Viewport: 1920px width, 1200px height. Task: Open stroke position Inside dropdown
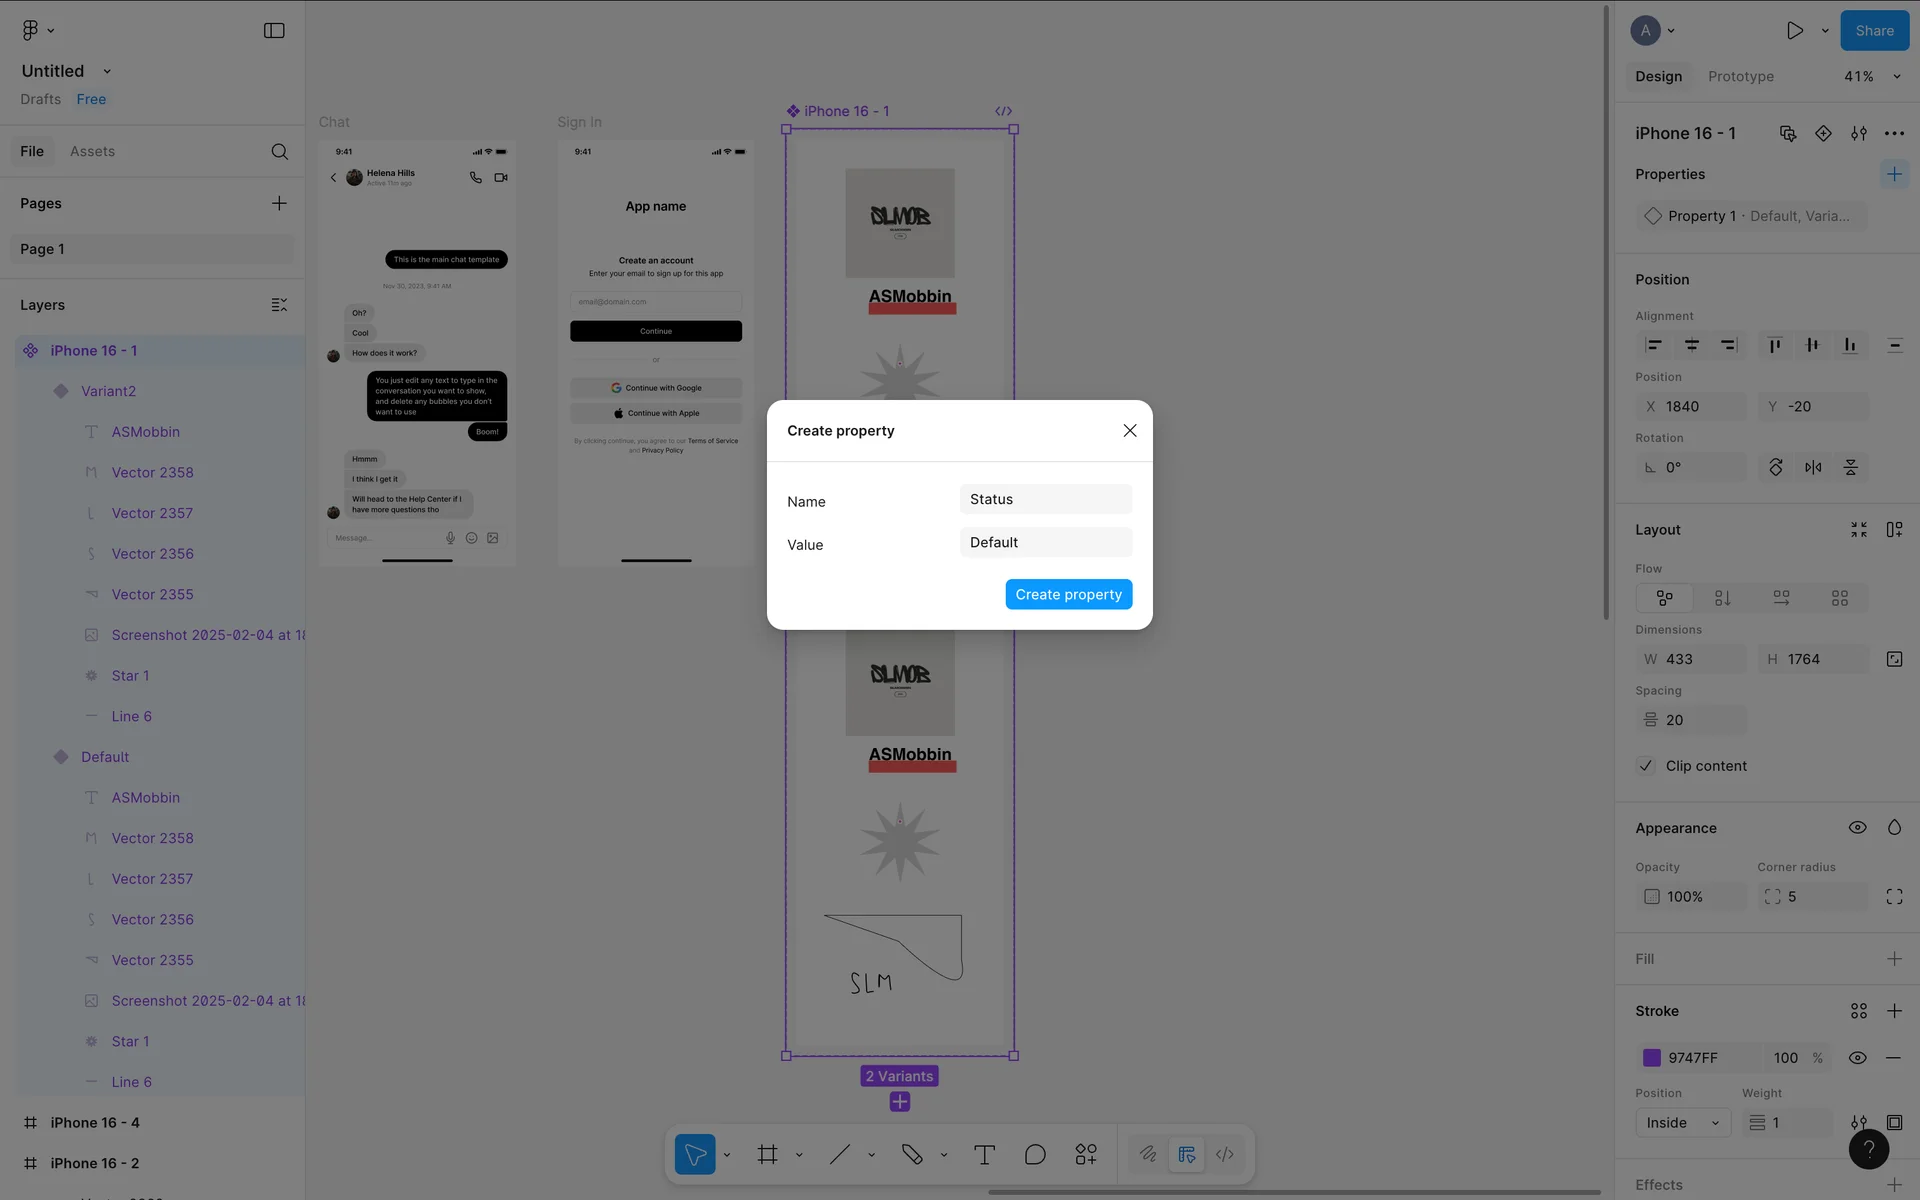pos(1682,1123)
